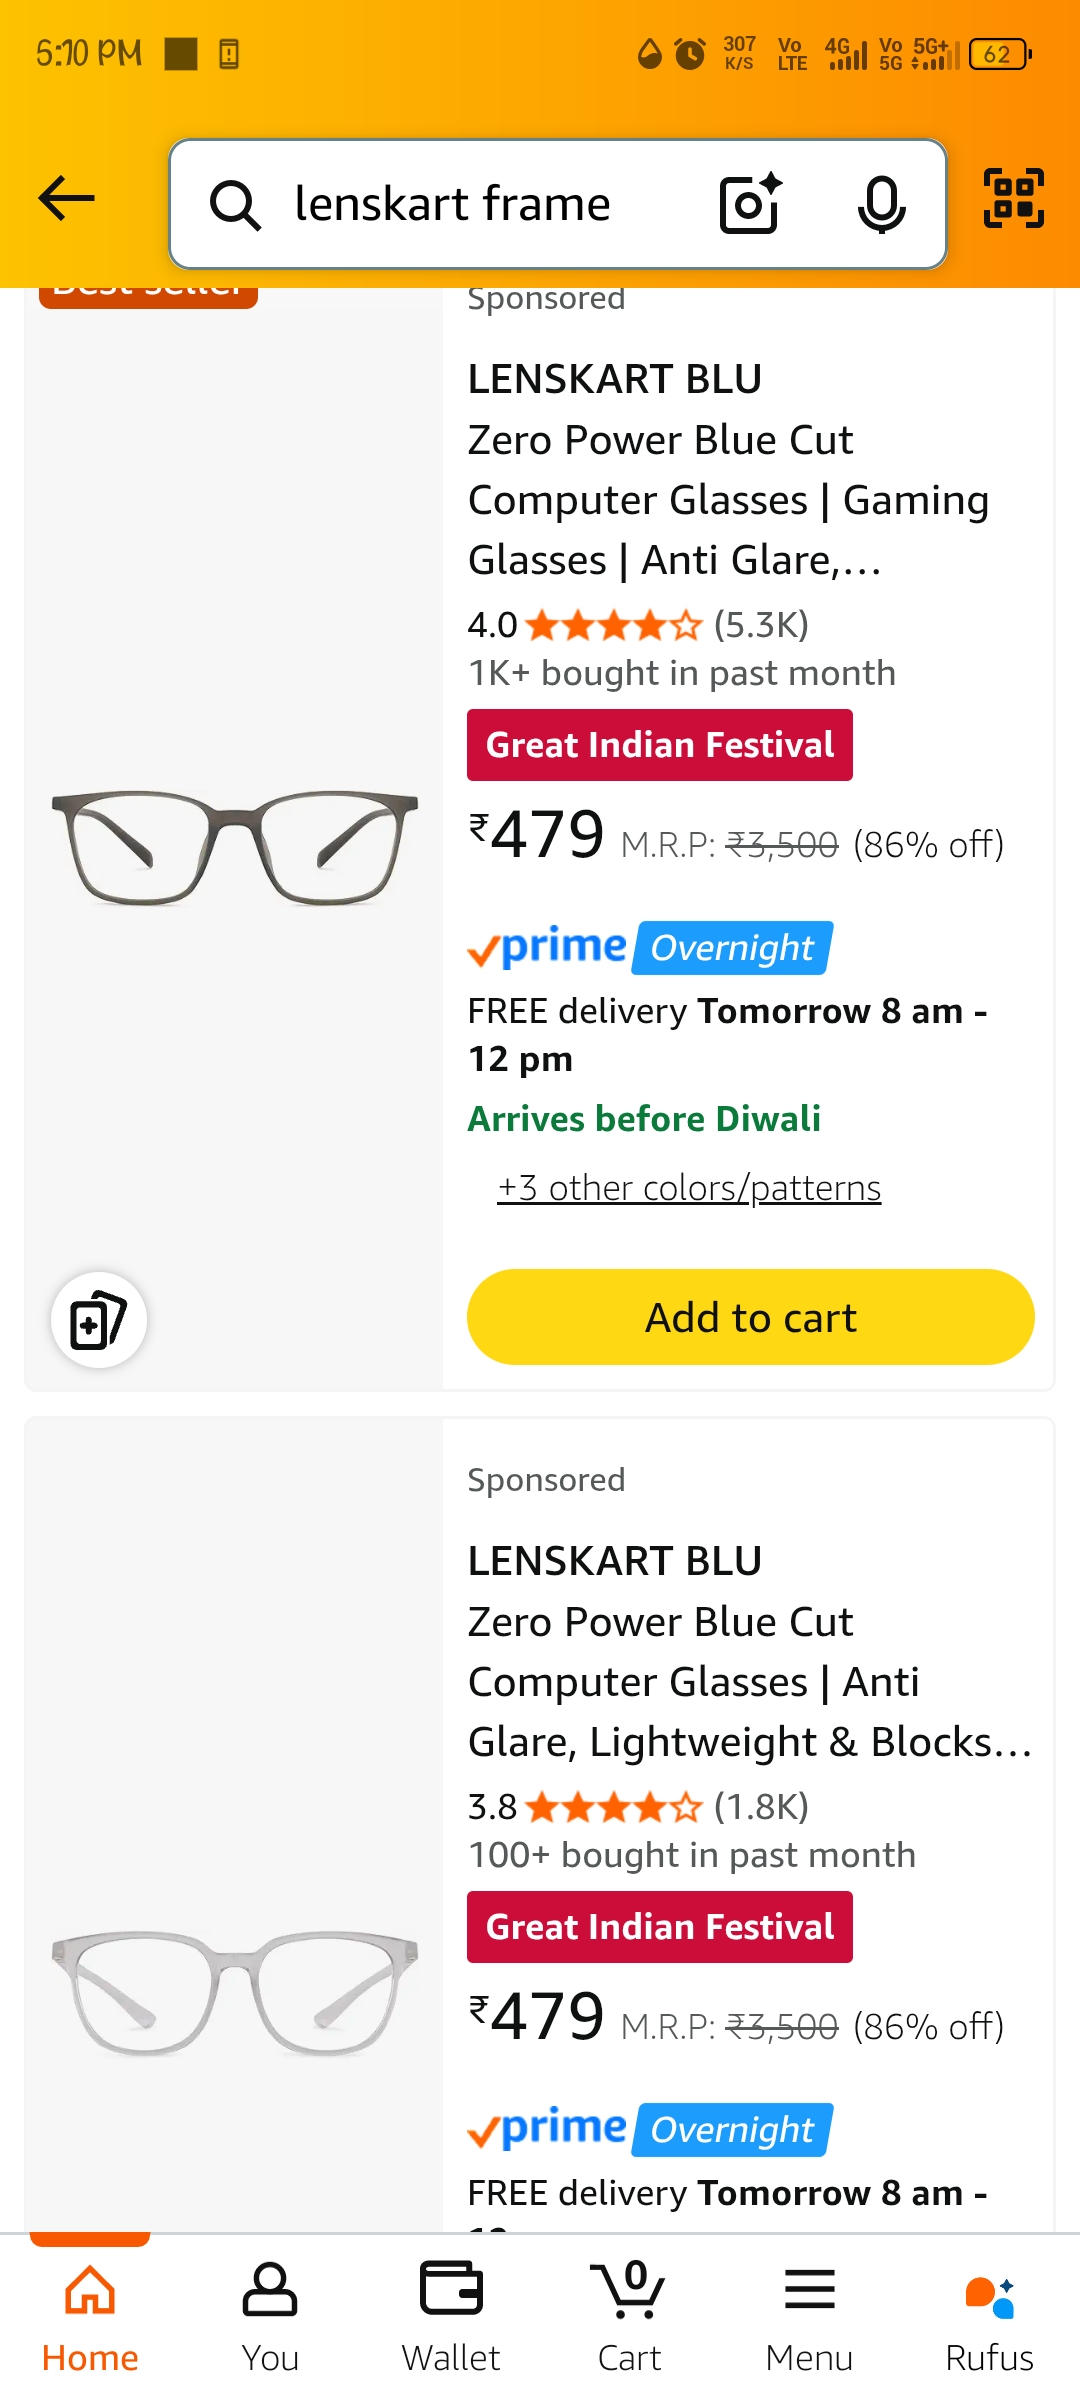
Task: Open the Rufus assistant tab
Action: [x=989, y=2317]
